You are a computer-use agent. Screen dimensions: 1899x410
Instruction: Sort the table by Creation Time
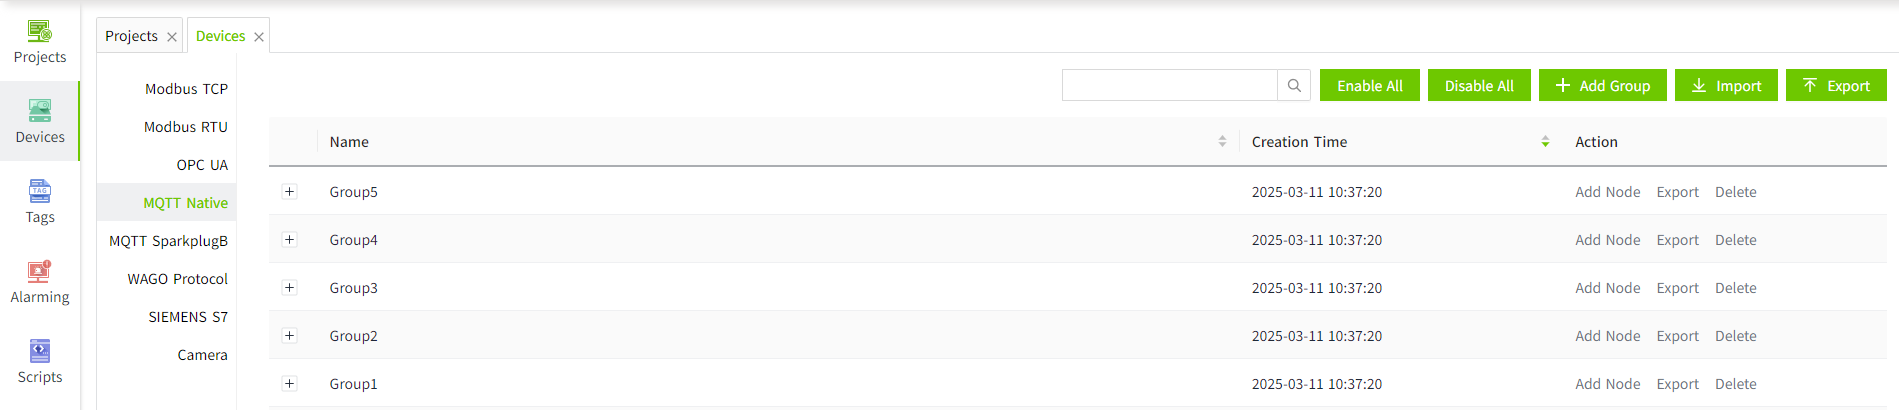1545,142
